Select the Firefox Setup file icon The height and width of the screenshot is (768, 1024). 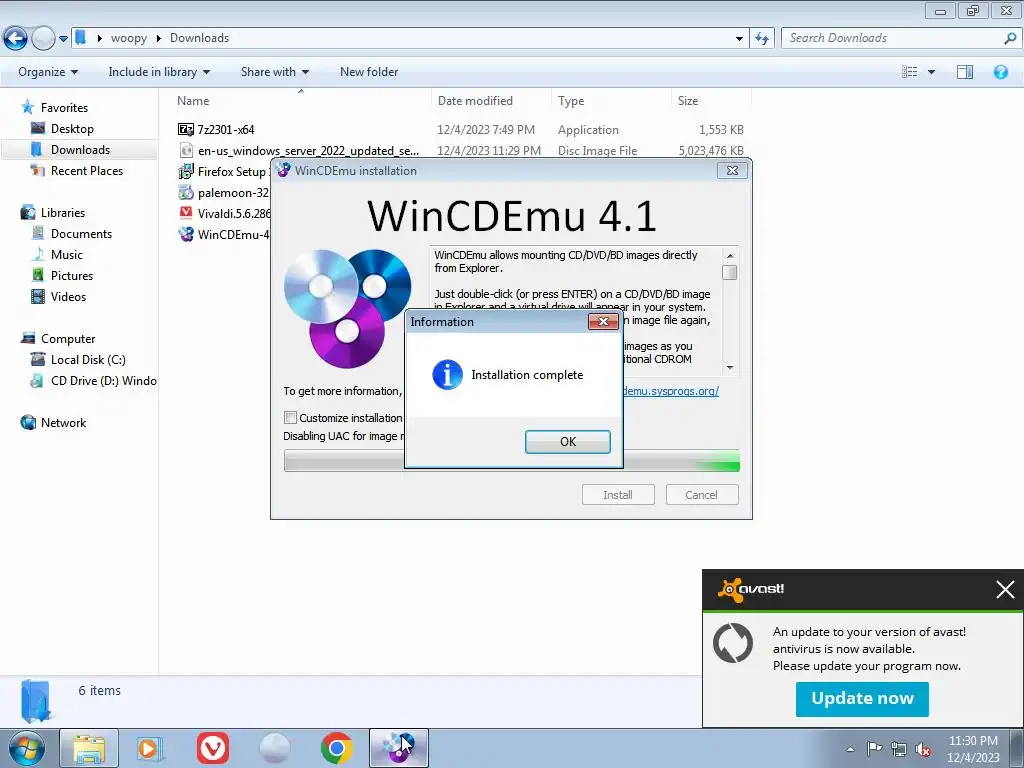(x=186, y=172)
